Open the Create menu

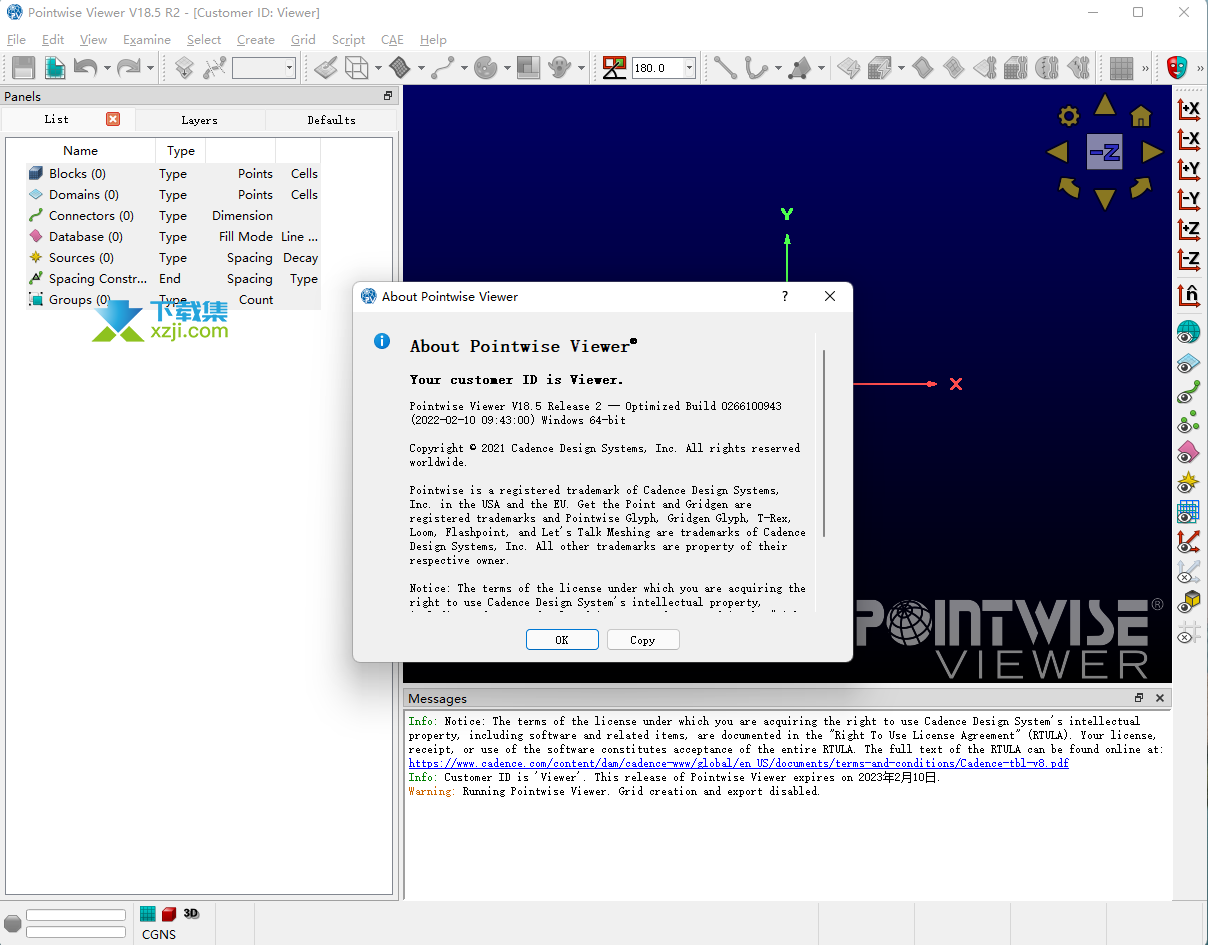[x=256, y=40]
